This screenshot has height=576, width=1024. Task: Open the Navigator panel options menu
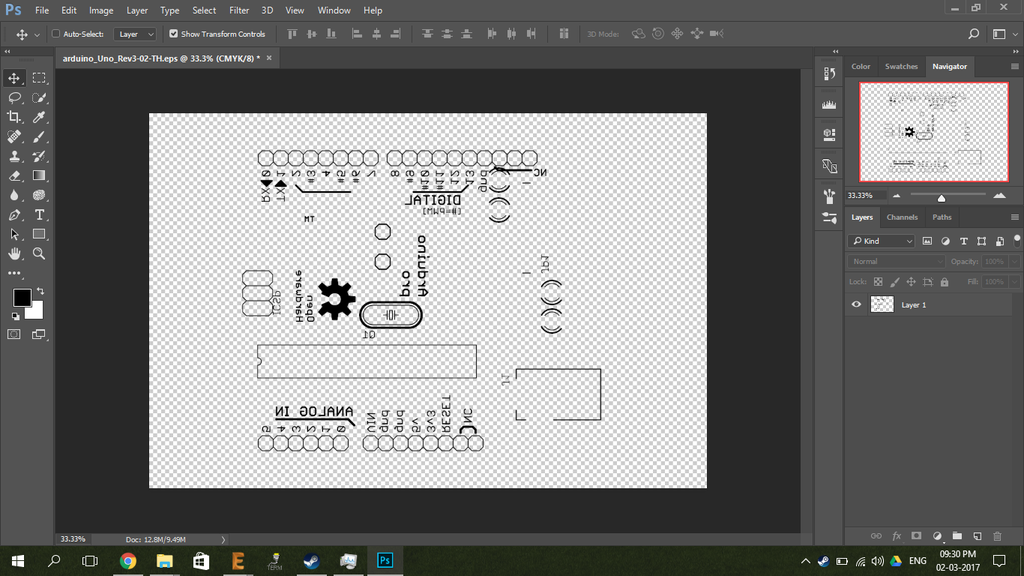(x=1014, y=67)
